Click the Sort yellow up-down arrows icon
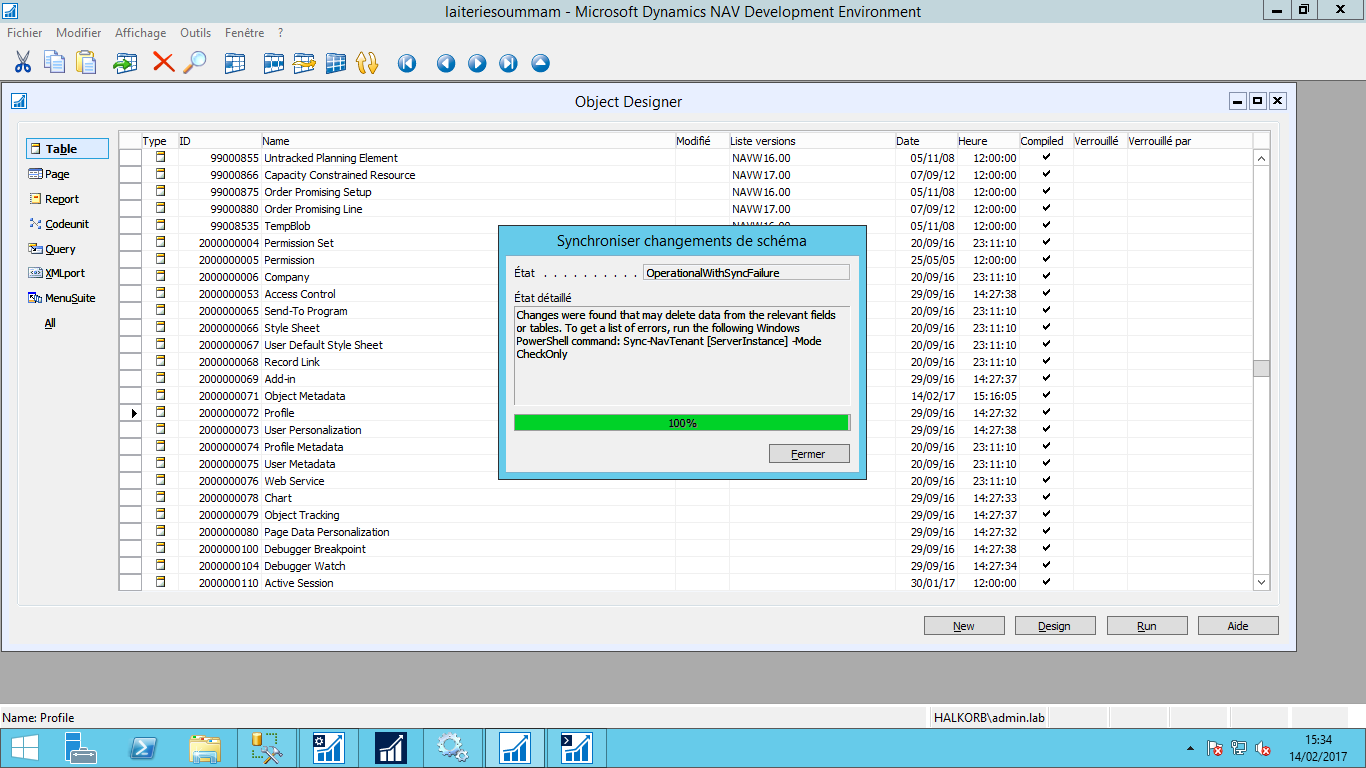 [367, 63]
